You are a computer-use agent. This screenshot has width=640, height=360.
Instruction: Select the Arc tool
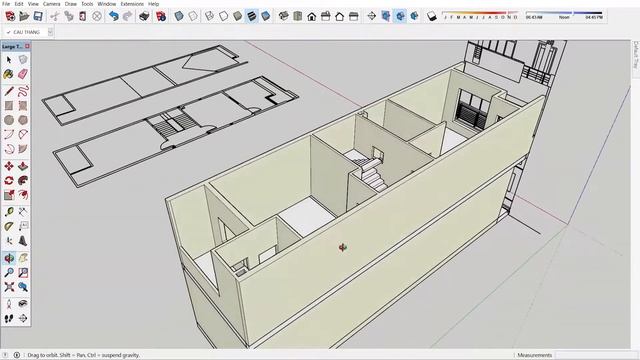point(9,134)
